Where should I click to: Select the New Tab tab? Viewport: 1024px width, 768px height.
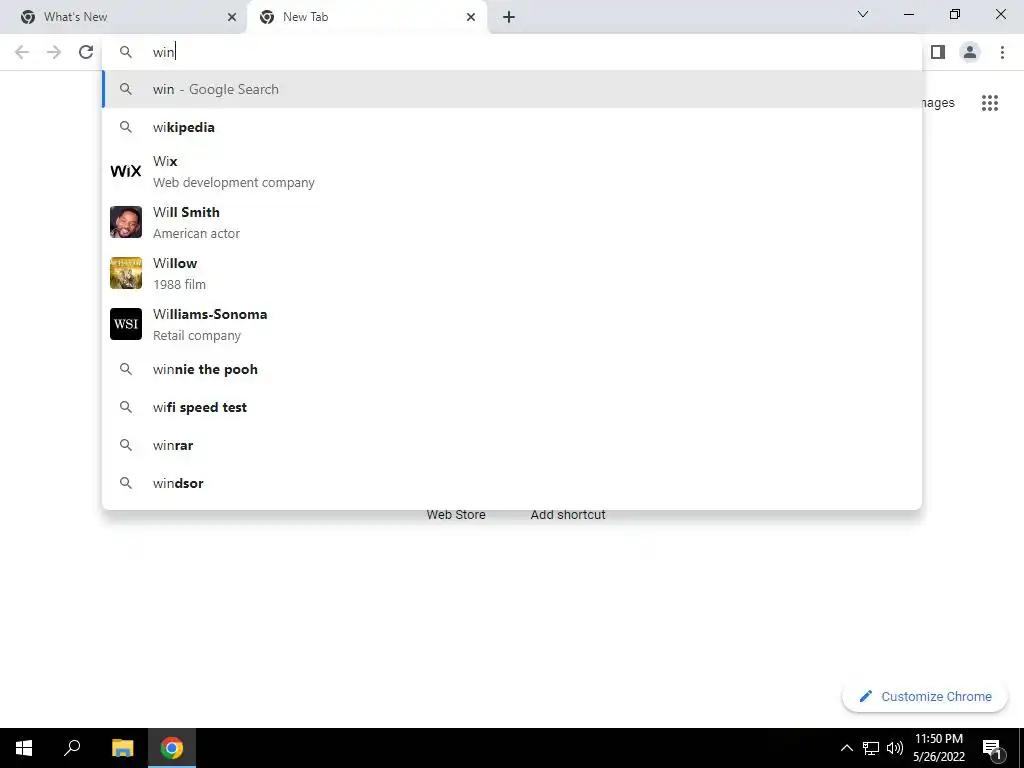367,17
